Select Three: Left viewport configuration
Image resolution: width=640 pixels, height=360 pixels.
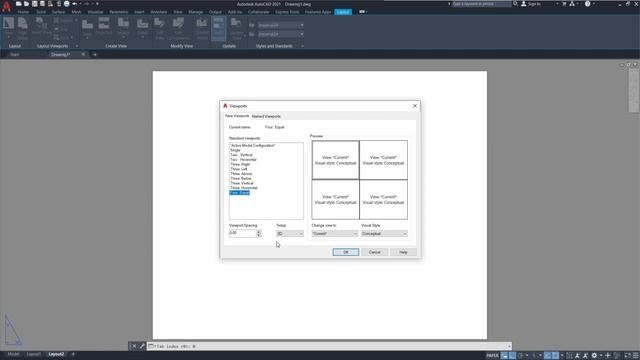click(239, 169)
